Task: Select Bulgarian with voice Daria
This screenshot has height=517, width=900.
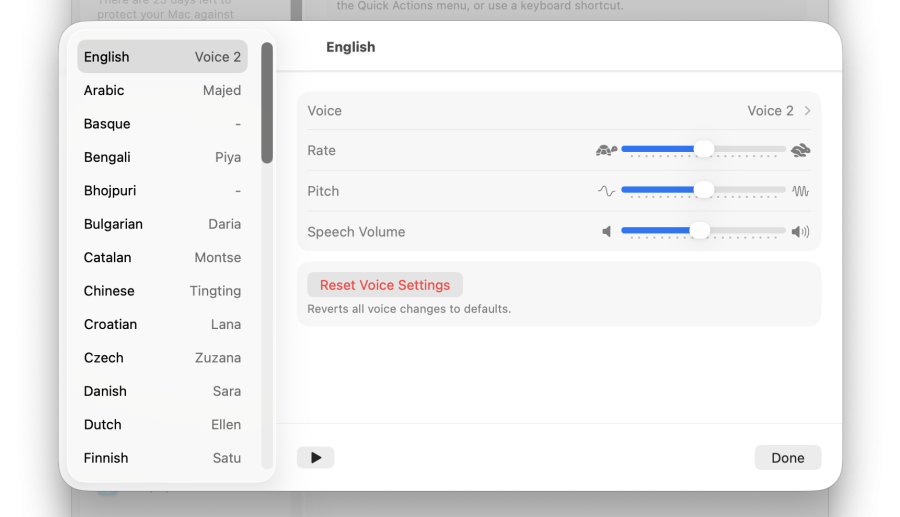Action: (162, 224)
